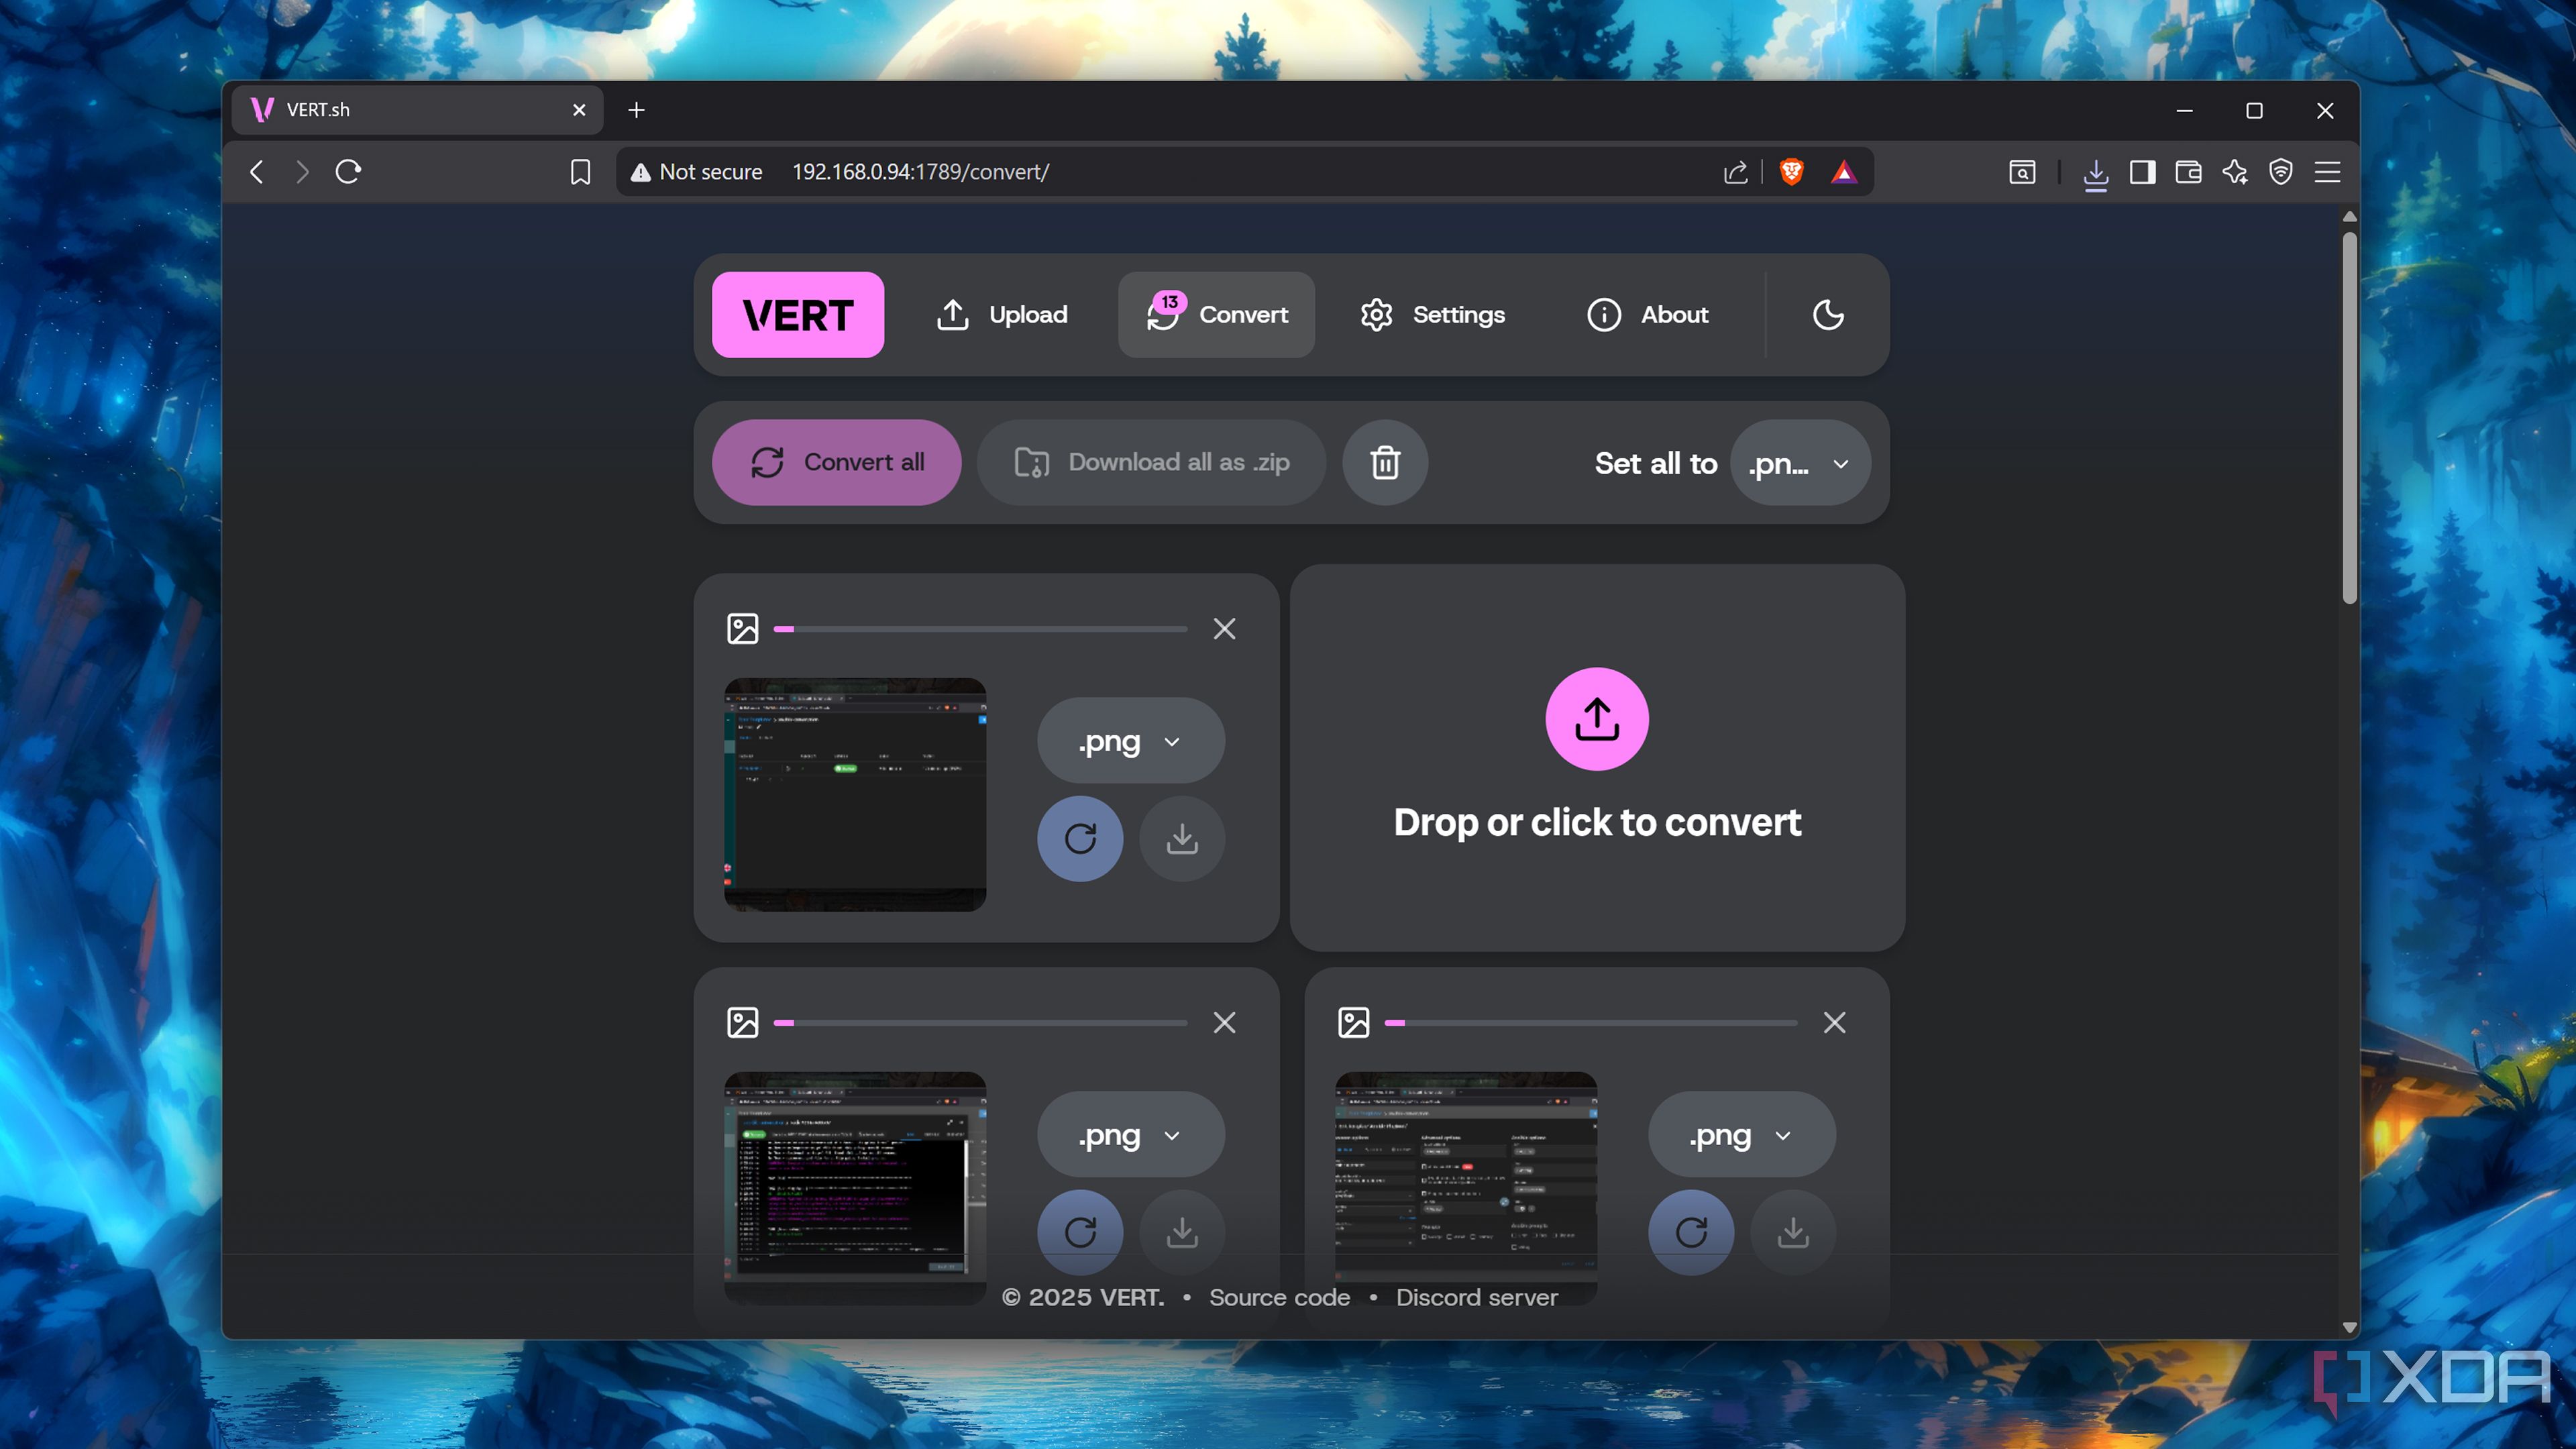Convert the bottom-left card image
2576x1449 pixels.
(x=1080, y=1232)
